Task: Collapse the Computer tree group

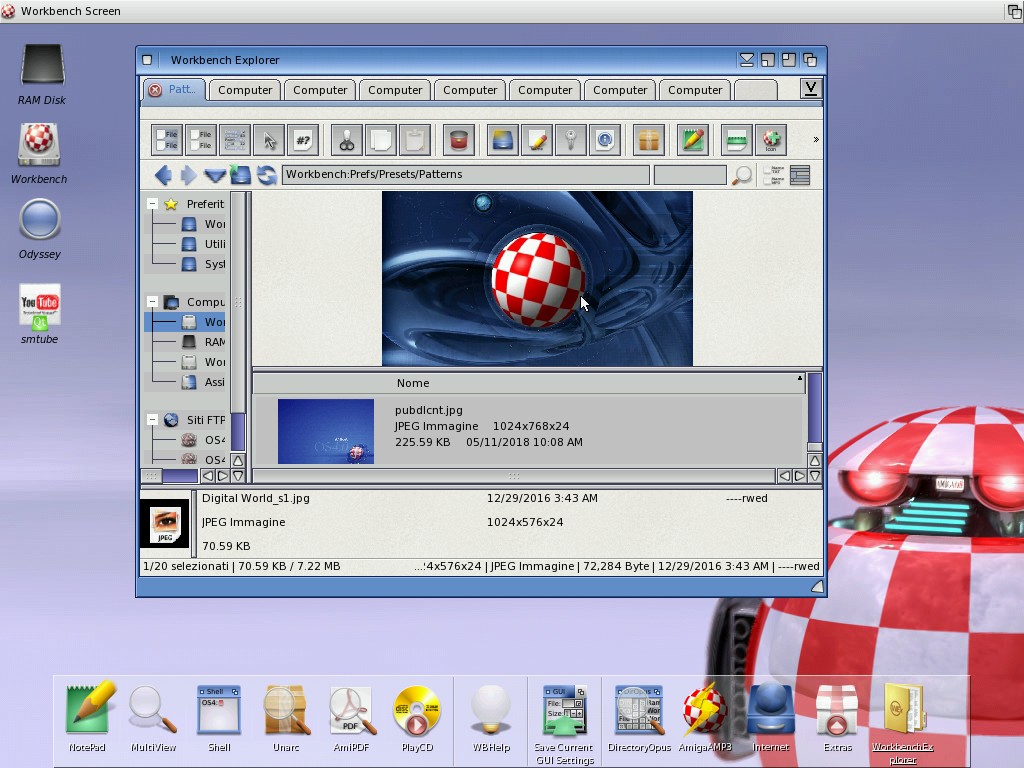Action: (x=153, y=302)
